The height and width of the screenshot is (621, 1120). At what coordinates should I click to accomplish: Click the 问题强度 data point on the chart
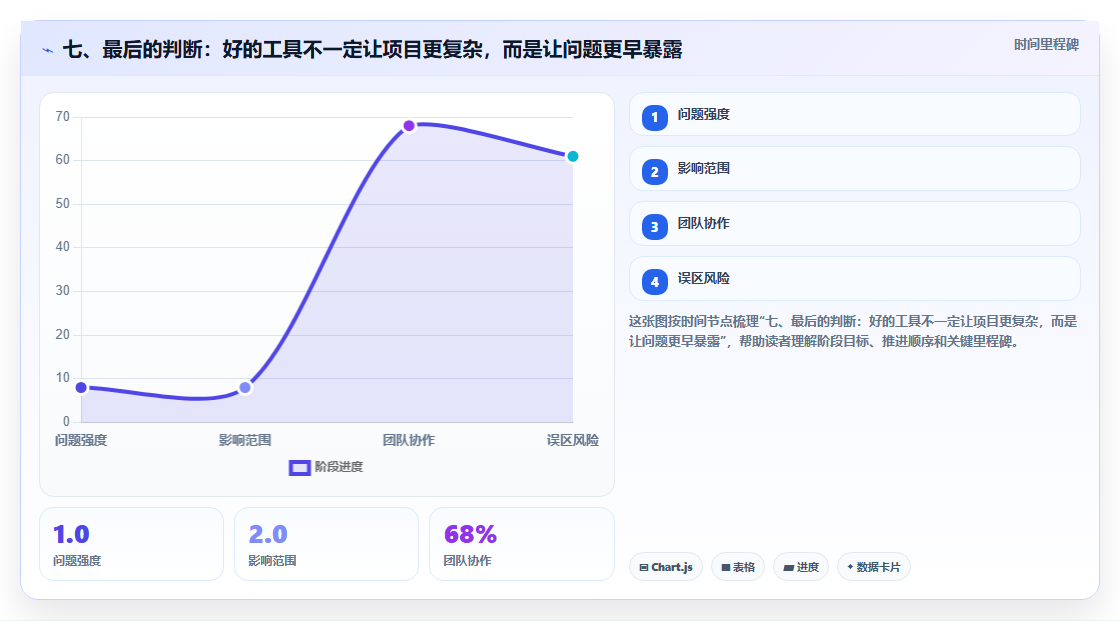[81, 387]
